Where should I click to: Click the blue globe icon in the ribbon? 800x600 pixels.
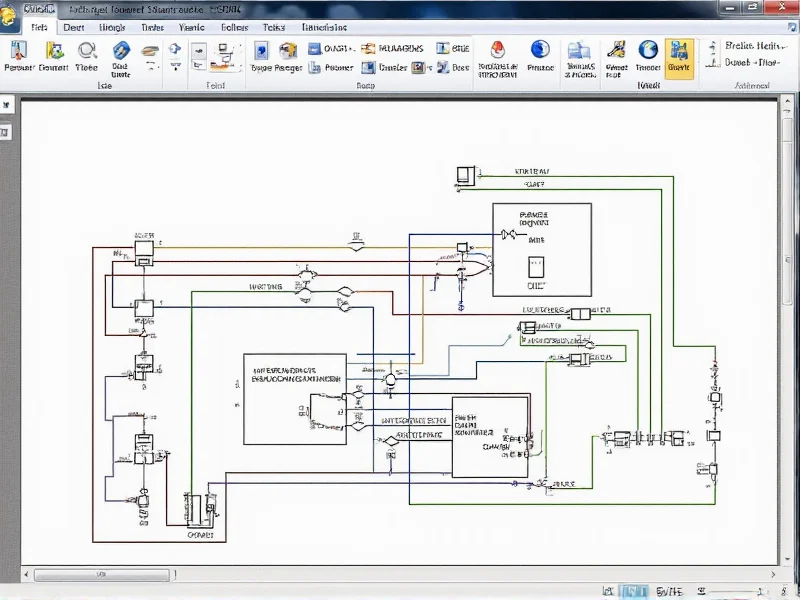(x=539, y=50)
